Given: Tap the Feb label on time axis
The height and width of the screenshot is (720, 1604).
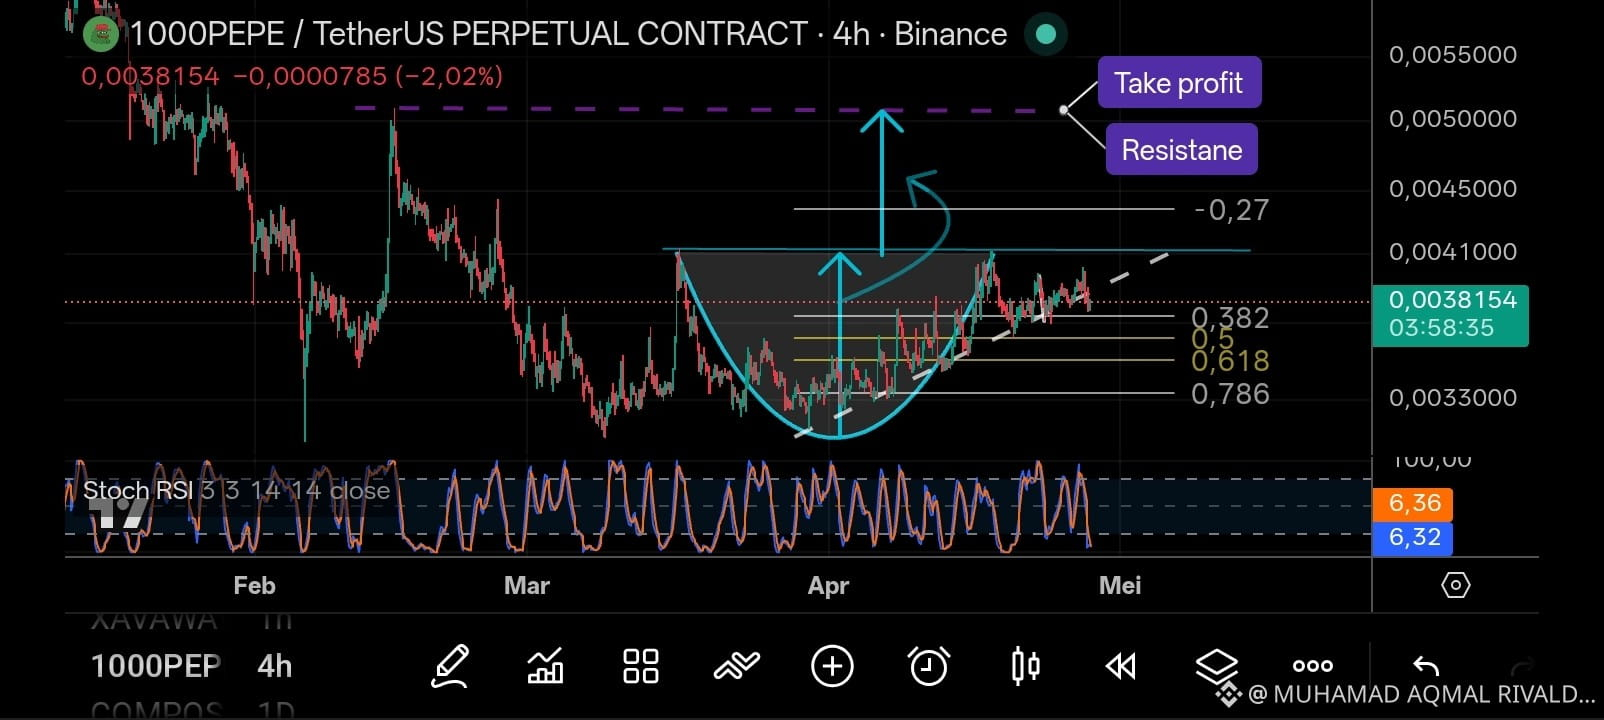Looking at the screenshot, I should [254, 586].
